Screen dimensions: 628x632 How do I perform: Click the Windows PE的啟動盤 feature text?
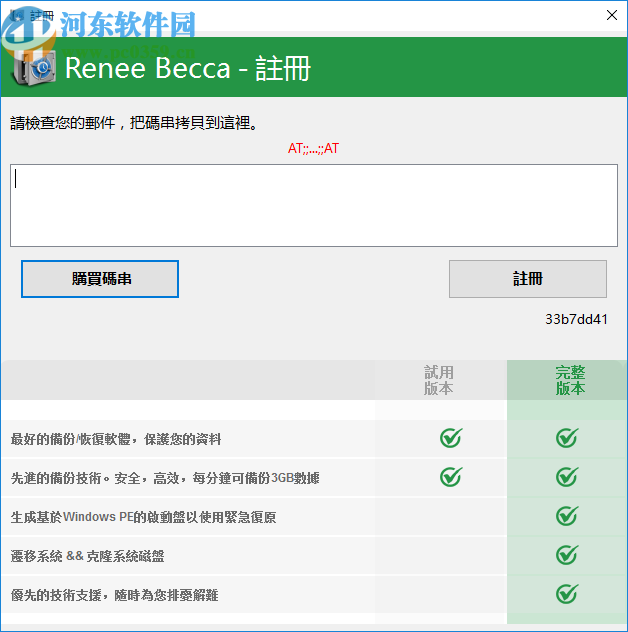(x=143, y=517)
